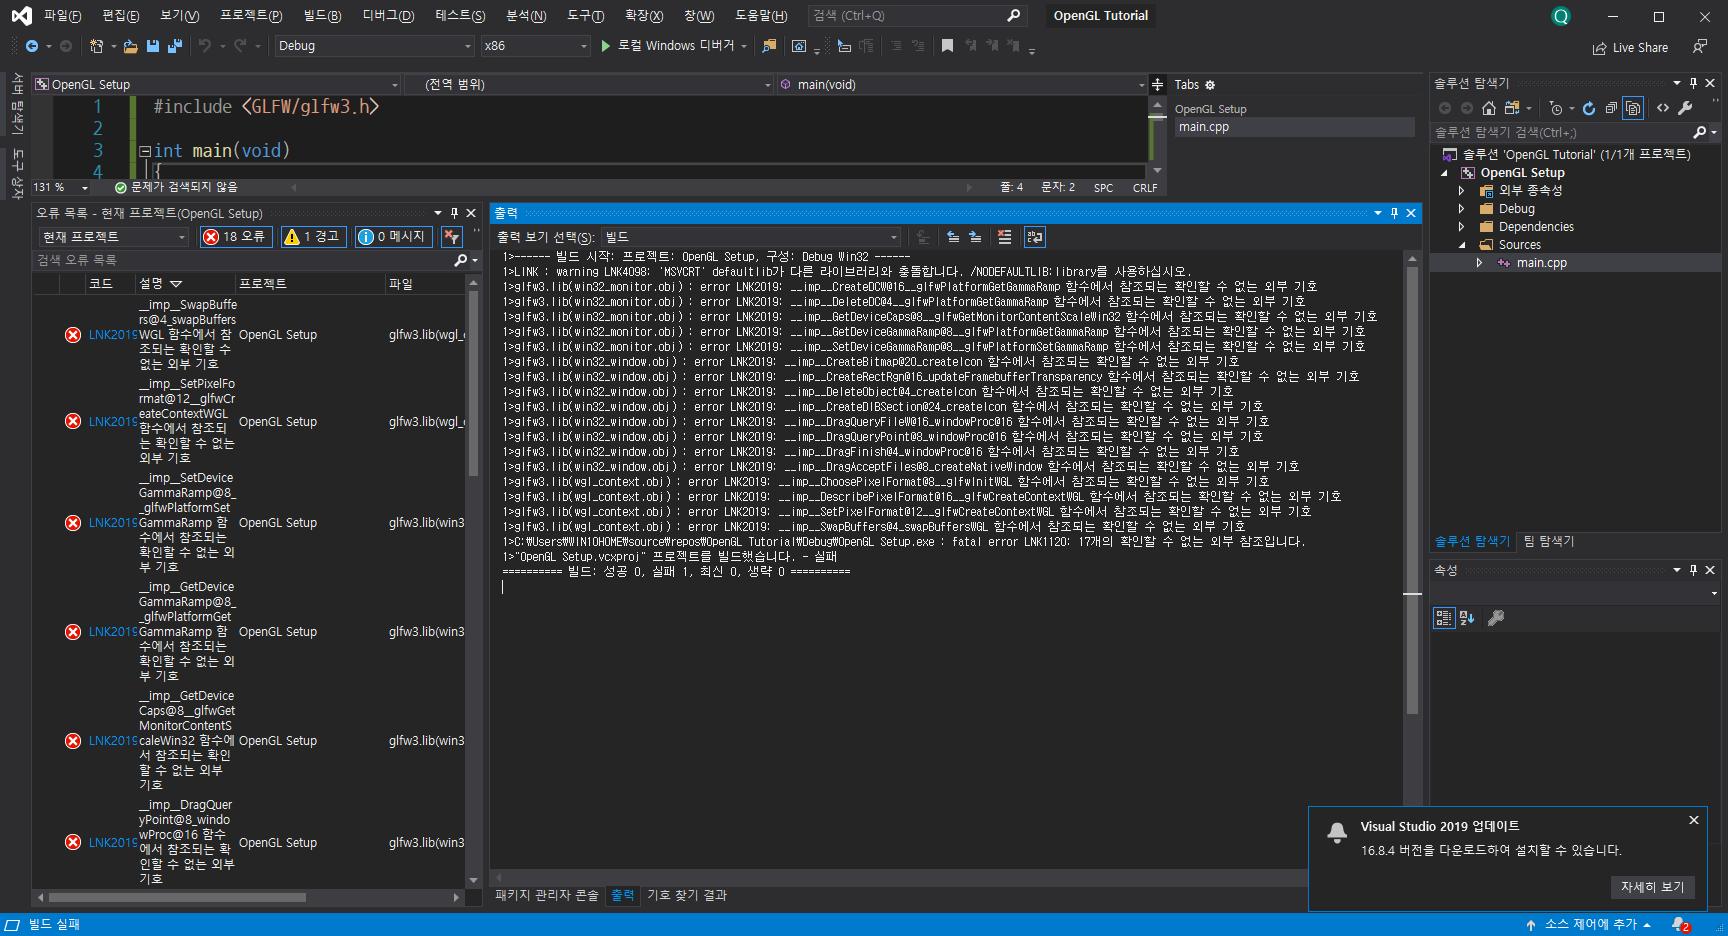The height and width of the screenshot is (936, 1728).
Task: Toggle Show All Files in Solution Explorer
Action: tap(1633, 108)
